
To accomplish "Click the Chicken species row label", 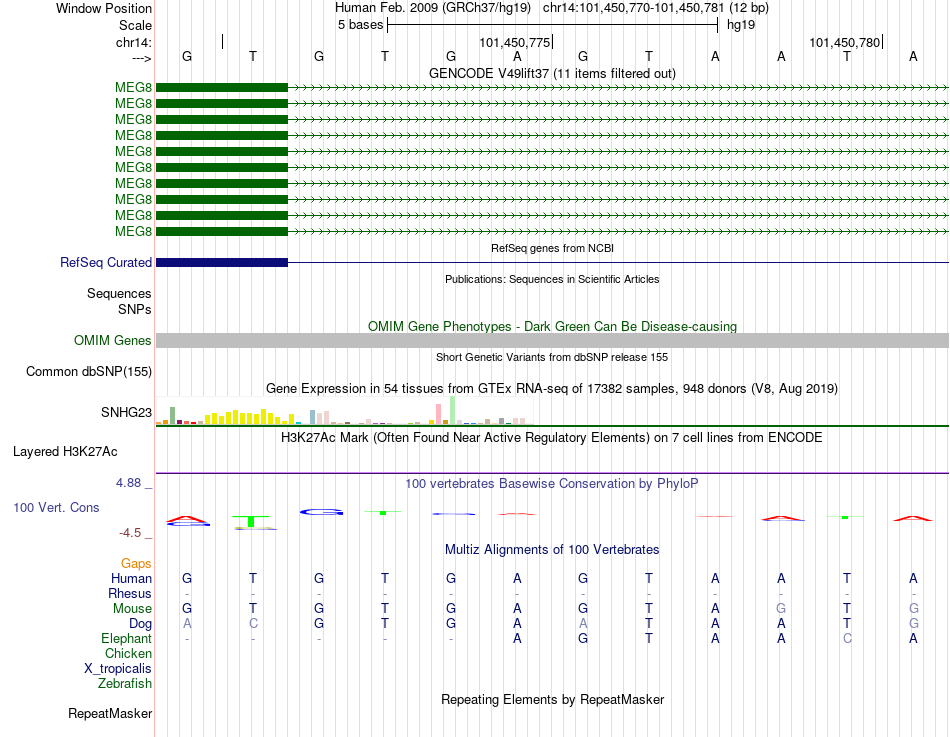I will coord(128,653).
